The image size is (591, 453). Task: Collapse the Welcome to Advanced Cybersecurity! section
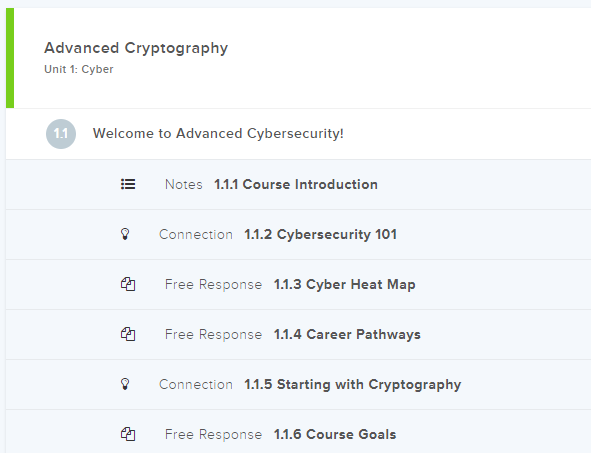click(x=299, y=134)
